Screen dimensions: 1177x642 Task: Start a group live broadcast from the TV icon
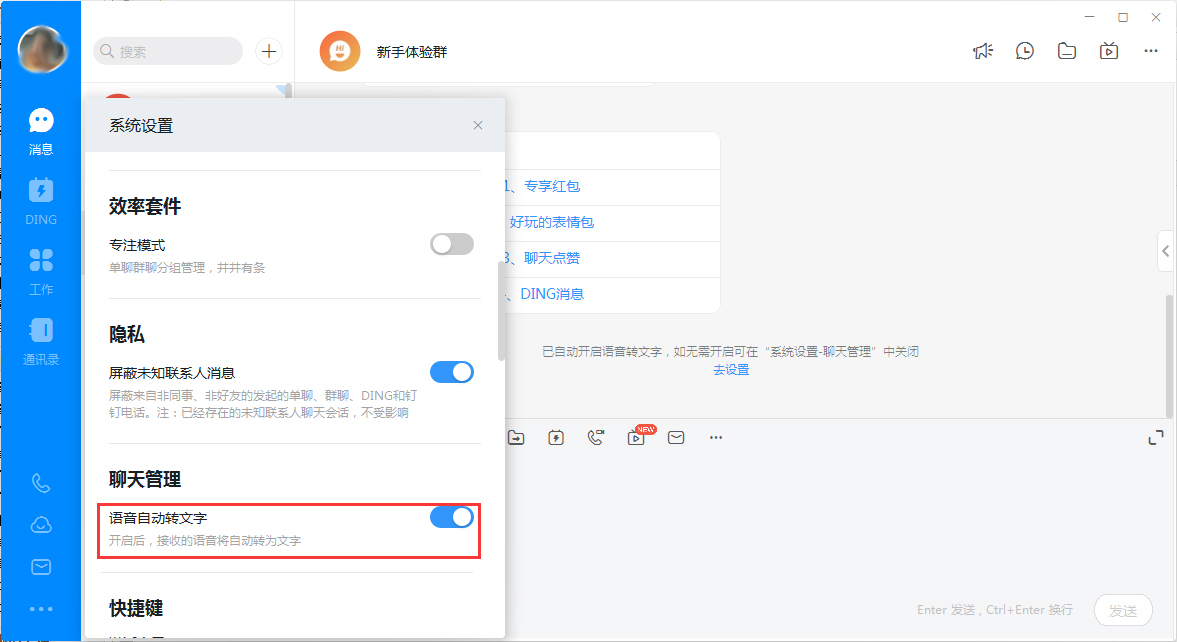point(1109,50)
